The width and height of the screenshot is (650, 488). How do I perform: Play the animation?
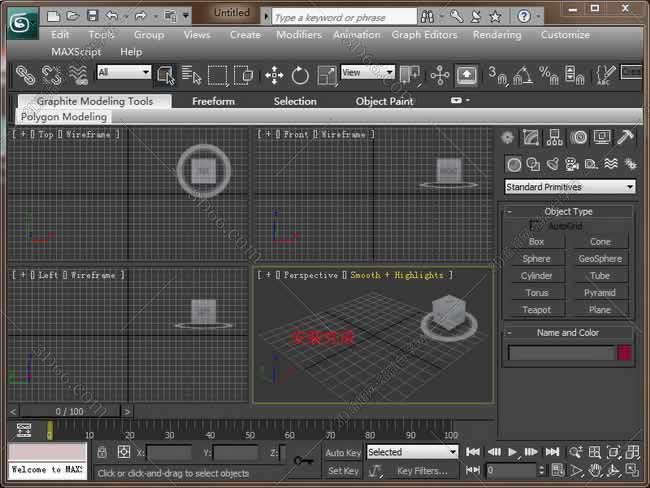512,452
